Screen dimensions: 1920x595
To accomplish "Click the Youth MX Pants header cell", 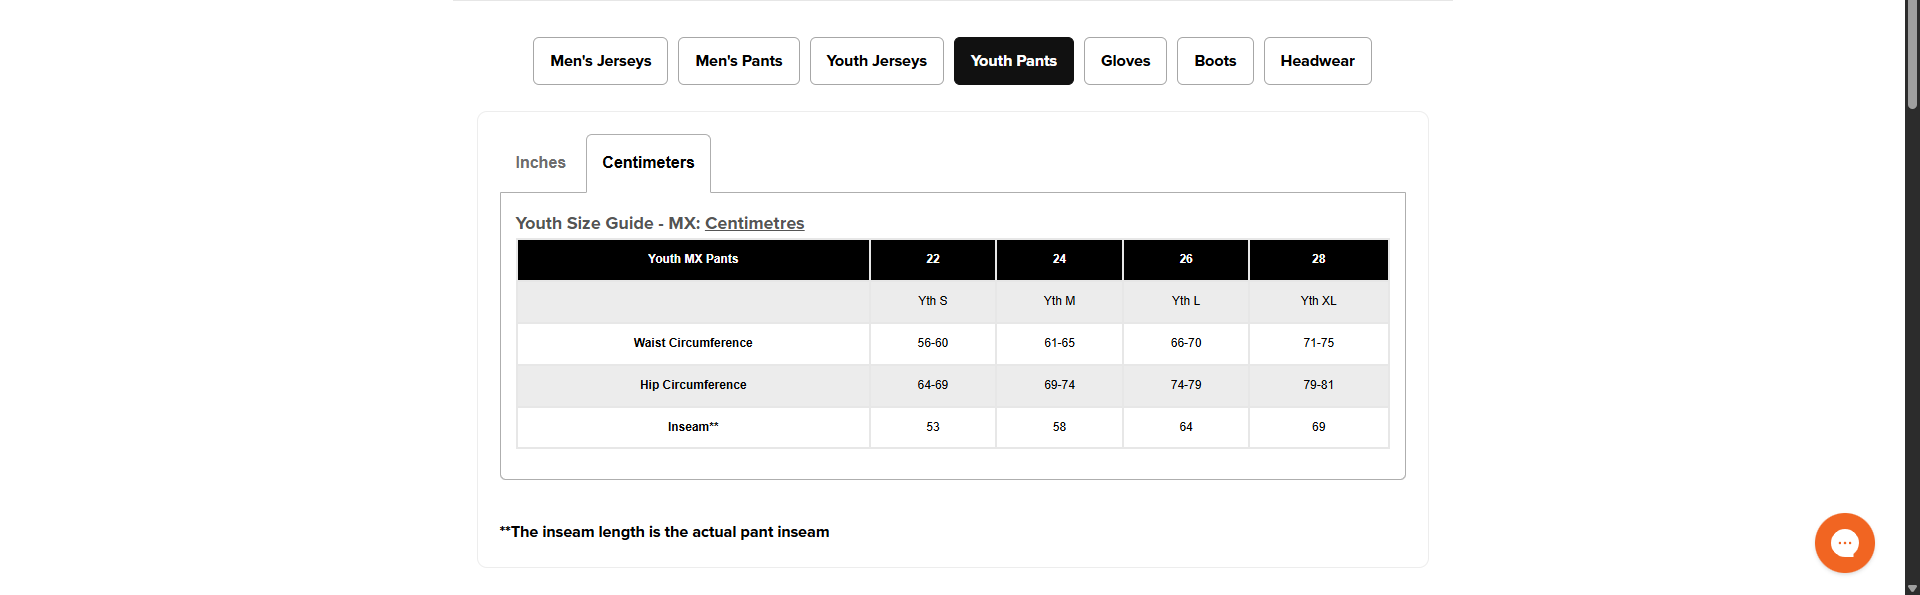I will pos(693,259).
